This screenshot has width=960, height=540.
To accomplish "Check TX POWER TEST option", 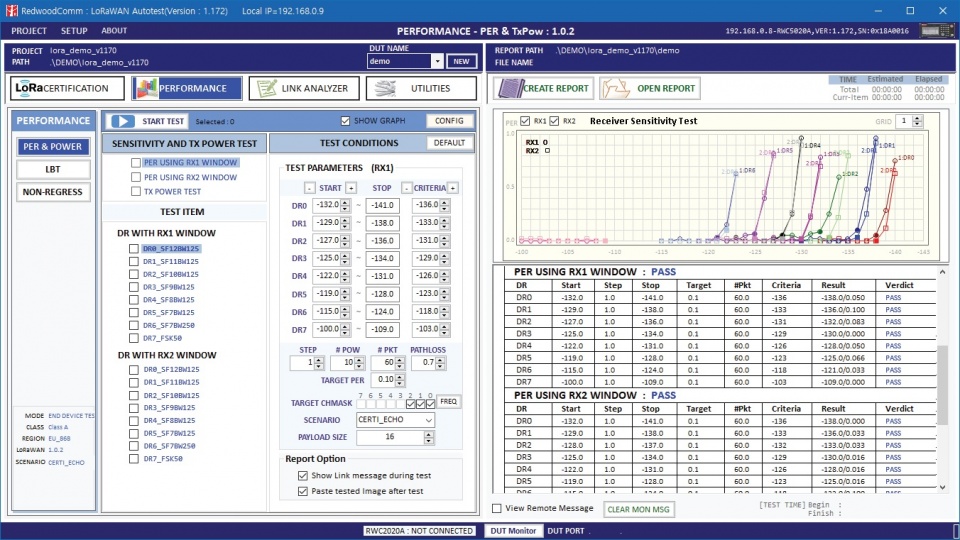I will pyautogui.click(x=136, y=192).
